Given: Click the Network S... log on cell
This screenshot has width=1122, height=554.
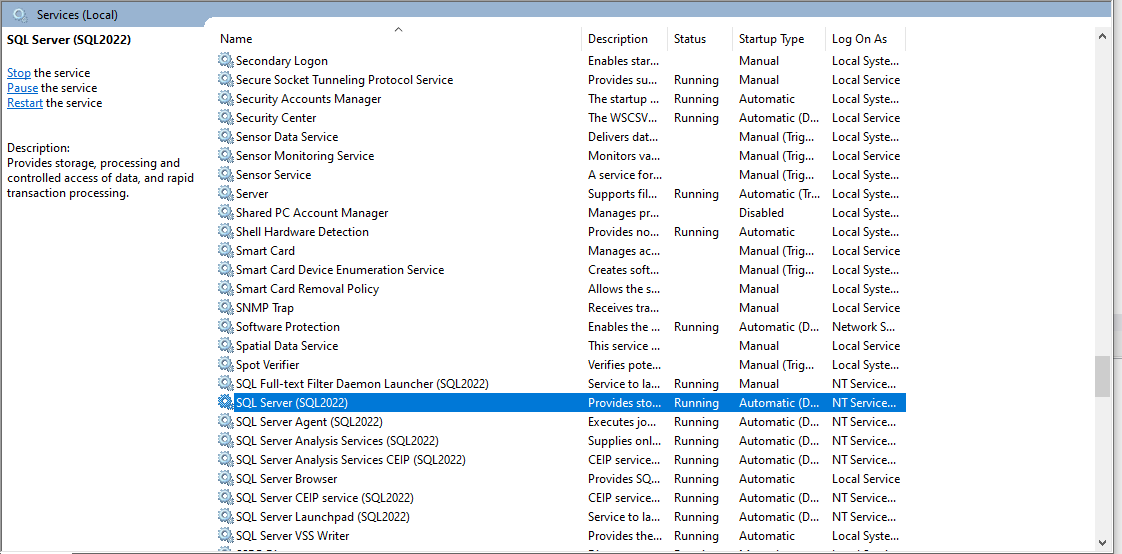Looking at the screenshot, I should [864, 326].
